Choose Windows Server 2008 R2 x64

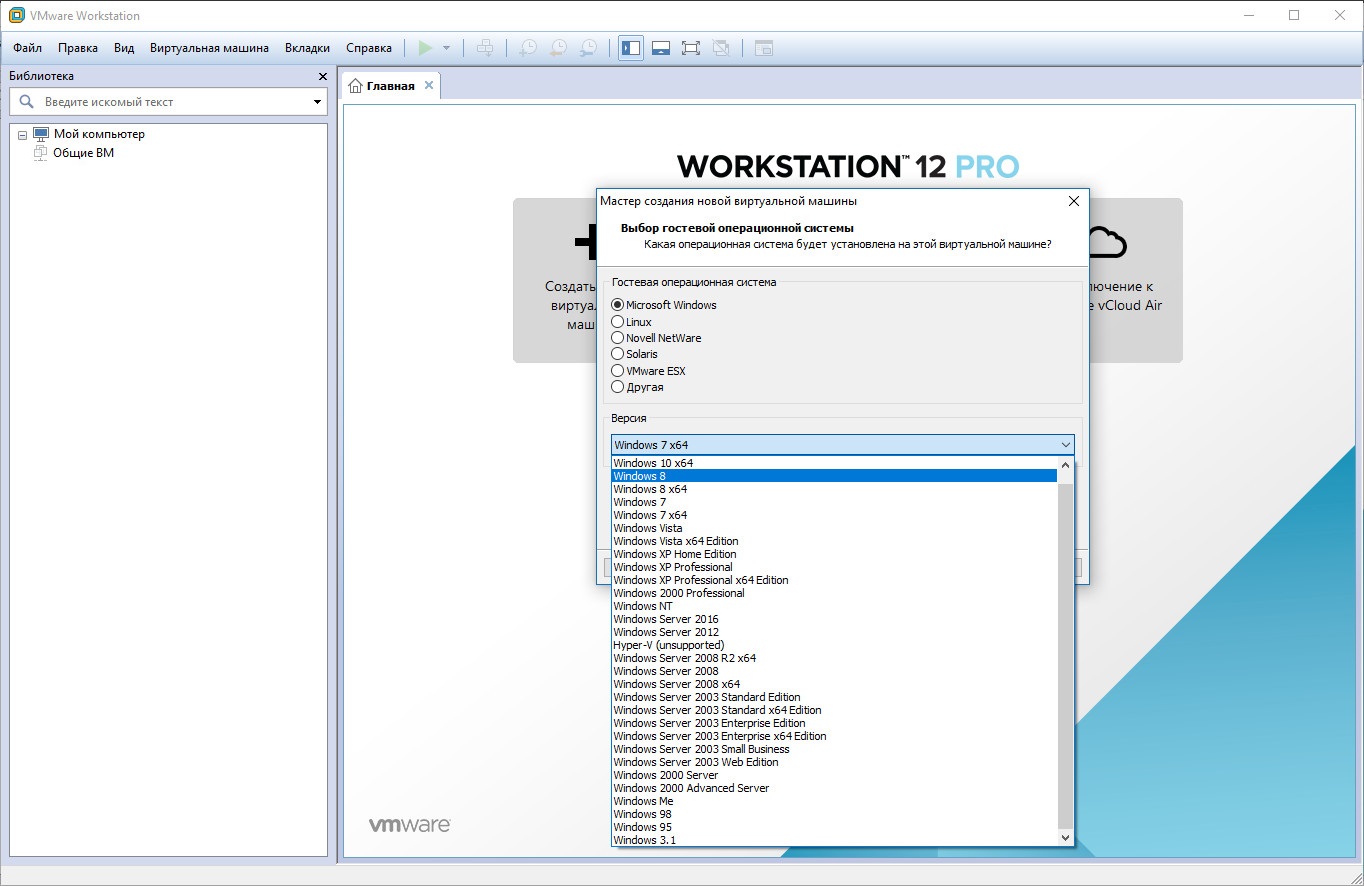pyautogui.click(x=834, y=658)
